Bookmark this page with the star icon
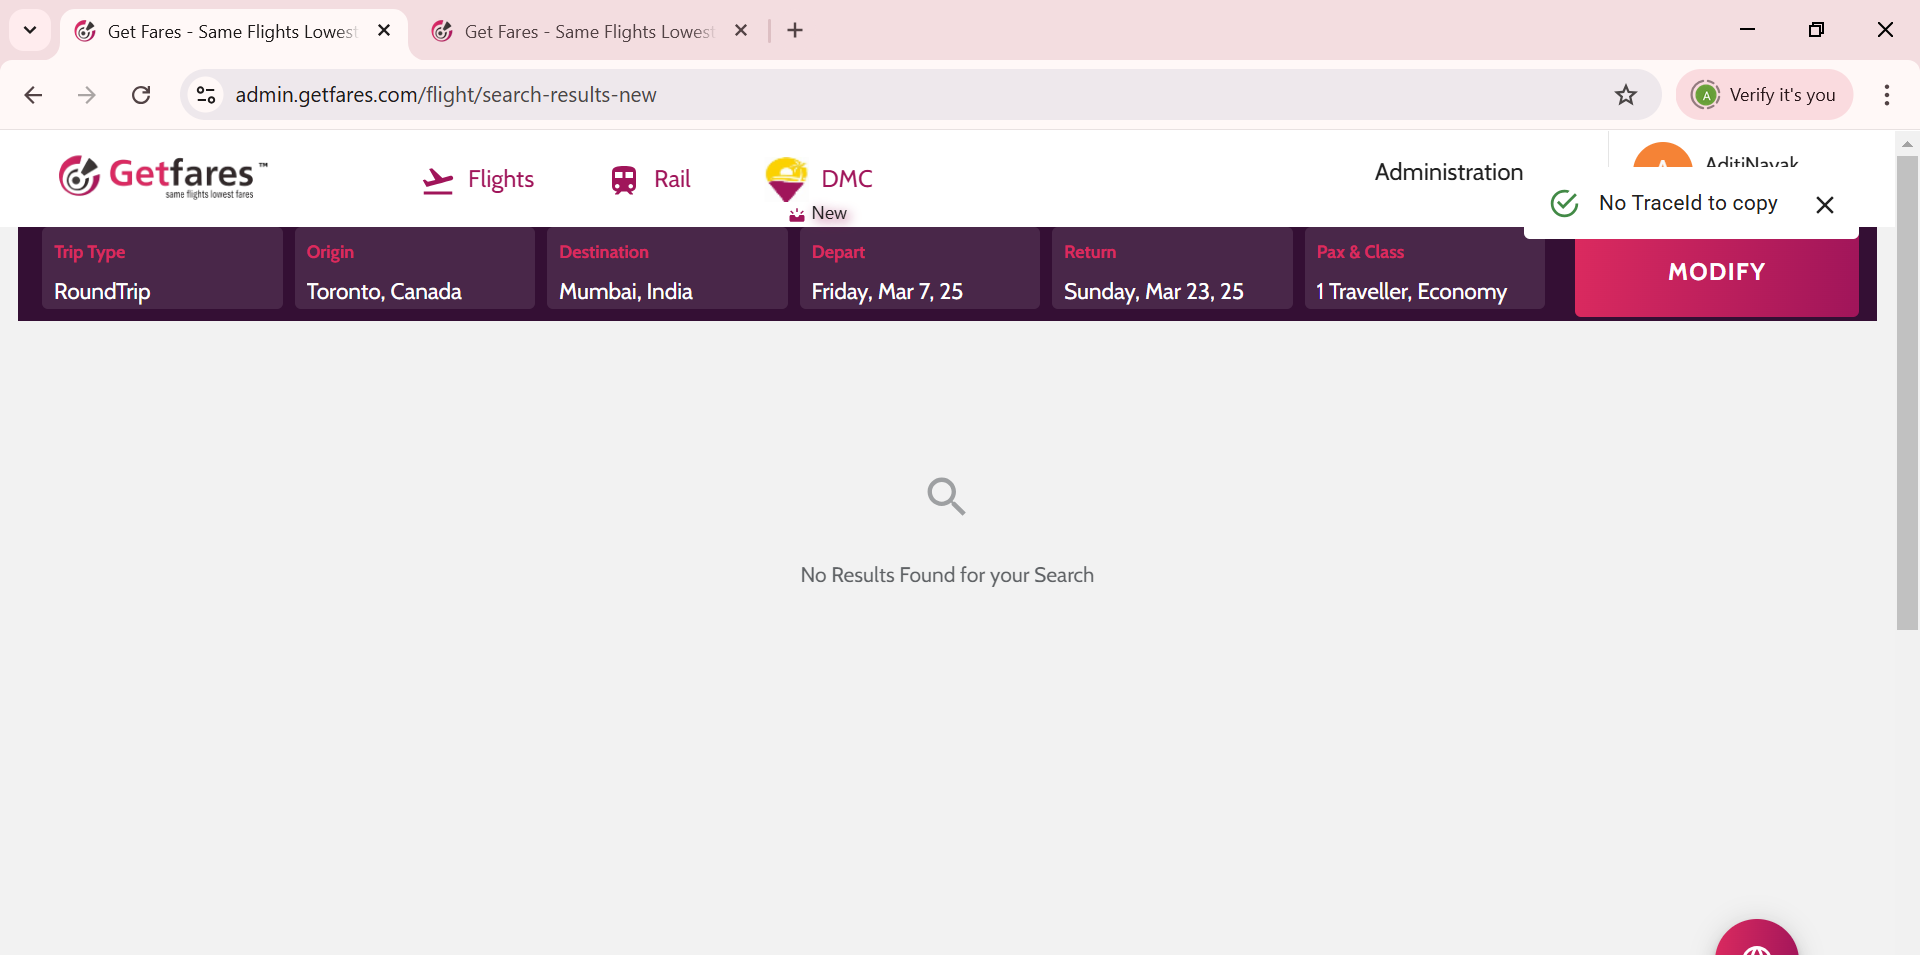The width and height of the screenshot is (1920, 955). tap(1626, 95)
